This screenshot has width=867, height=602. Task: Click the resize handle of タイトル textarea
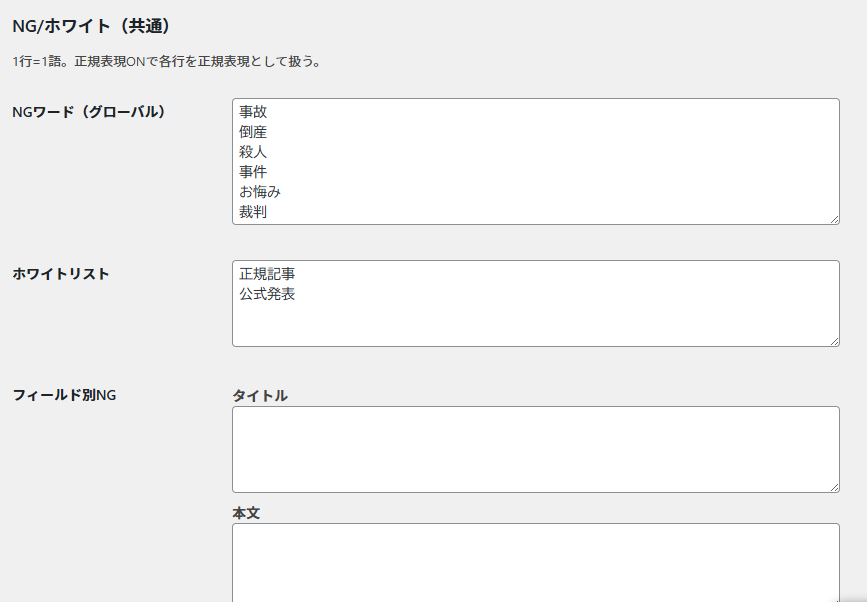(x=833, y=486)
